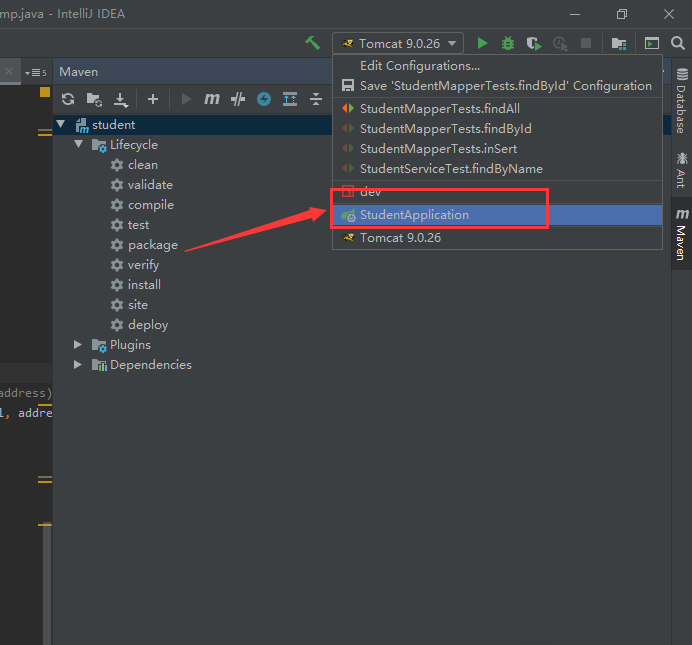The width and height of the screenshot is (692, 645).
Task: Click the profiler run icon in the toolbar
Action: [560, 43]
